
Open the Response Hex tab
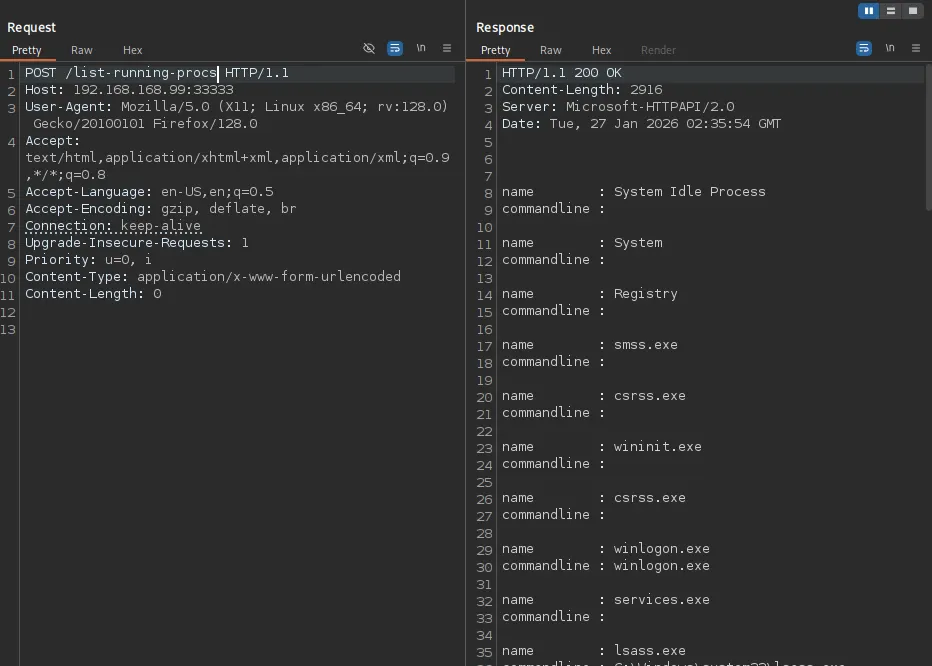coord(601,50)
